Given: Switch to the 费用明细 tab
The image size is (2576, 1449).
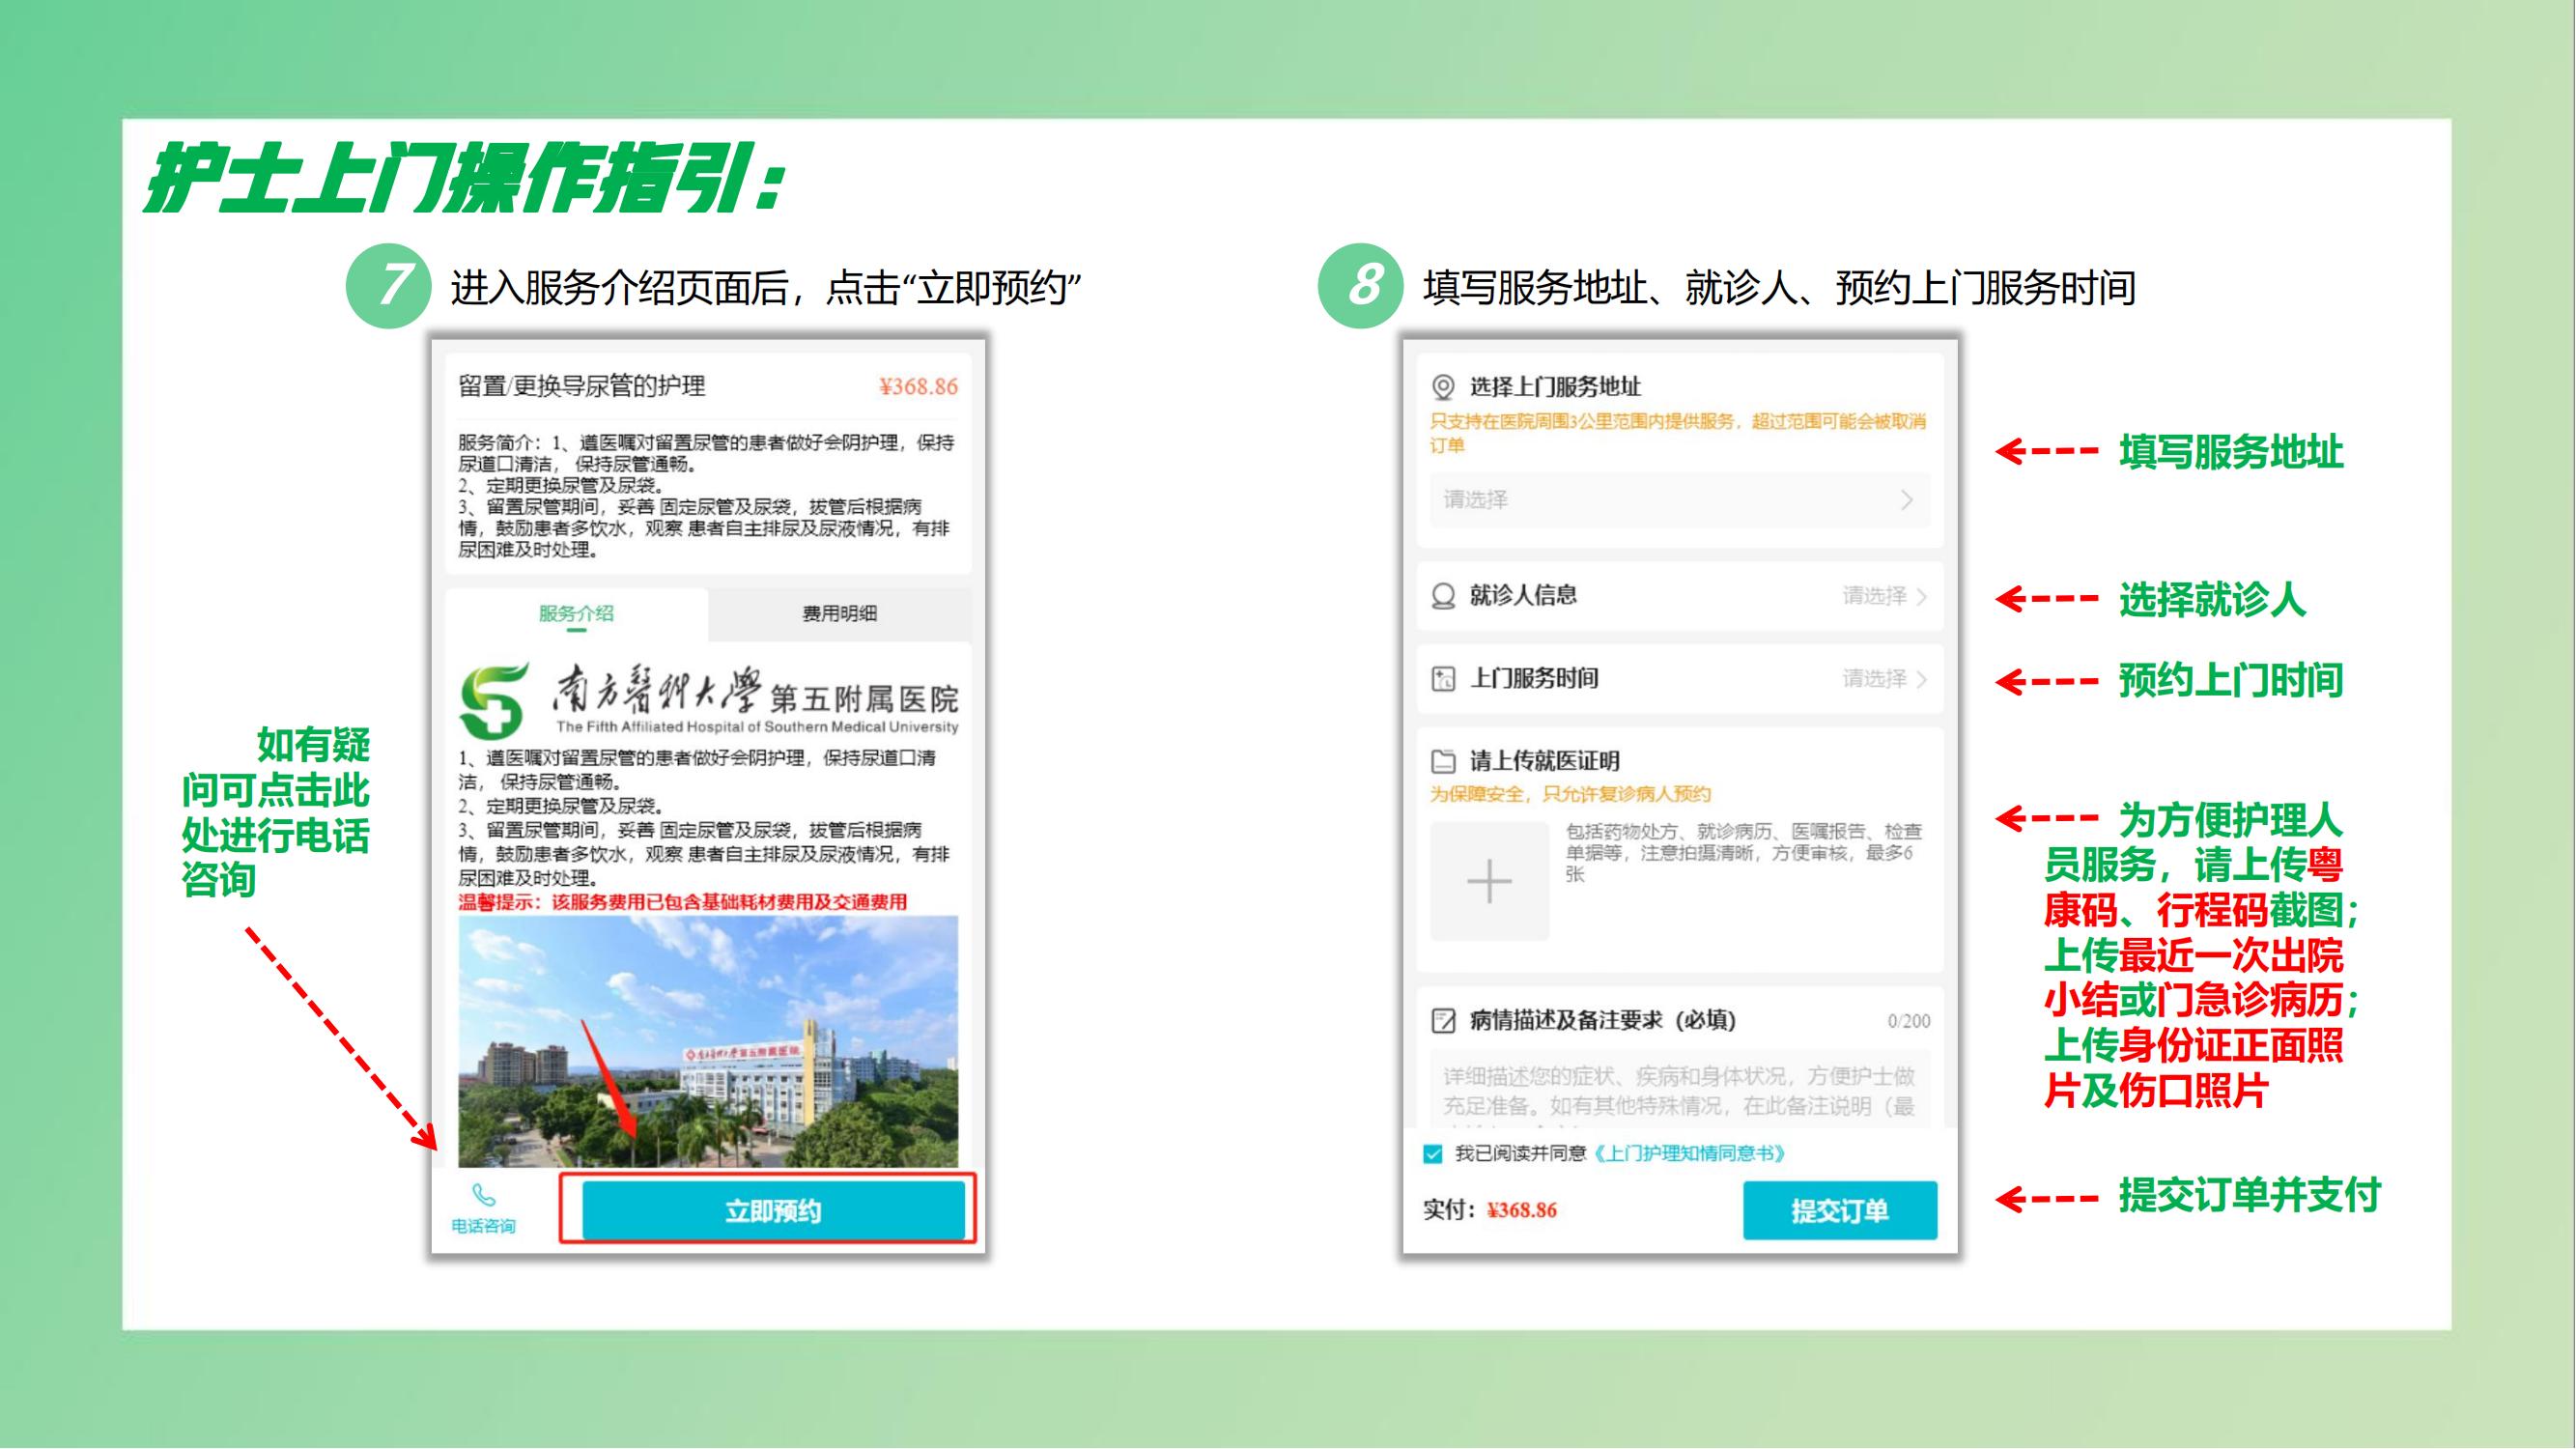Looking at the screenshot, I should 839,613.
